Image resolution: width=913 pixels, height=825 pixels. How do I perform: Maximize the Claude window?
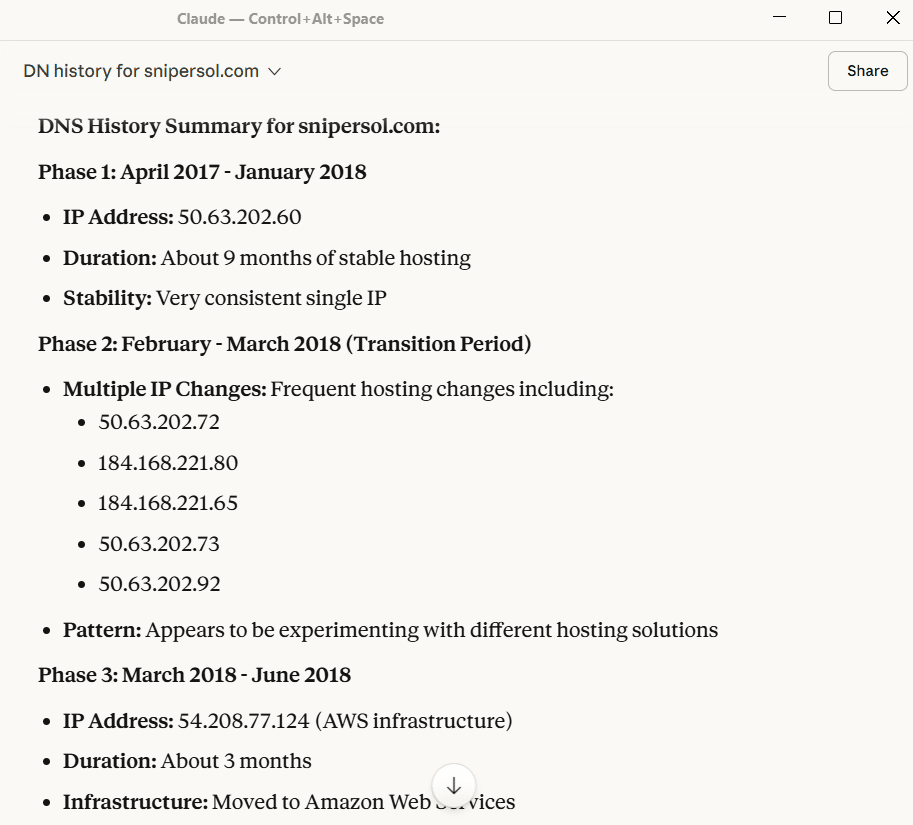click(x=835, y=17)
